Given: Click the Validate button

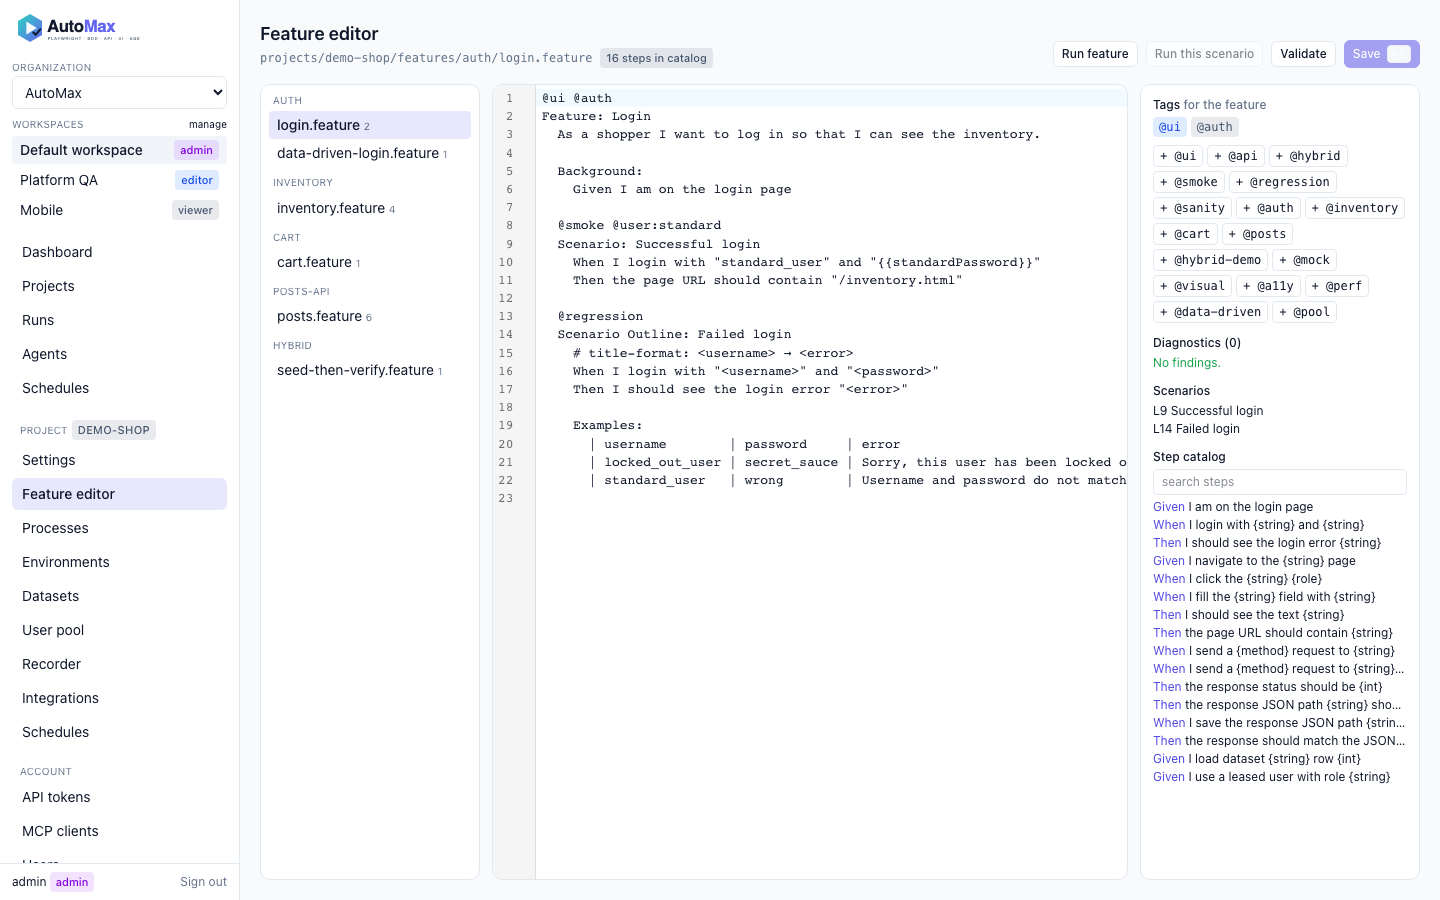Looking at the screenshot, I should click(1303, 54).
